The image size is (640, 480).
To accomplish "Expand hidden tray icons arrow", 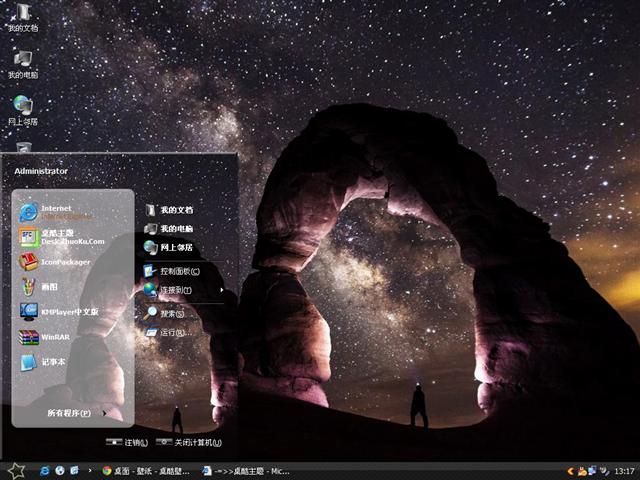I will pos(571,471).
